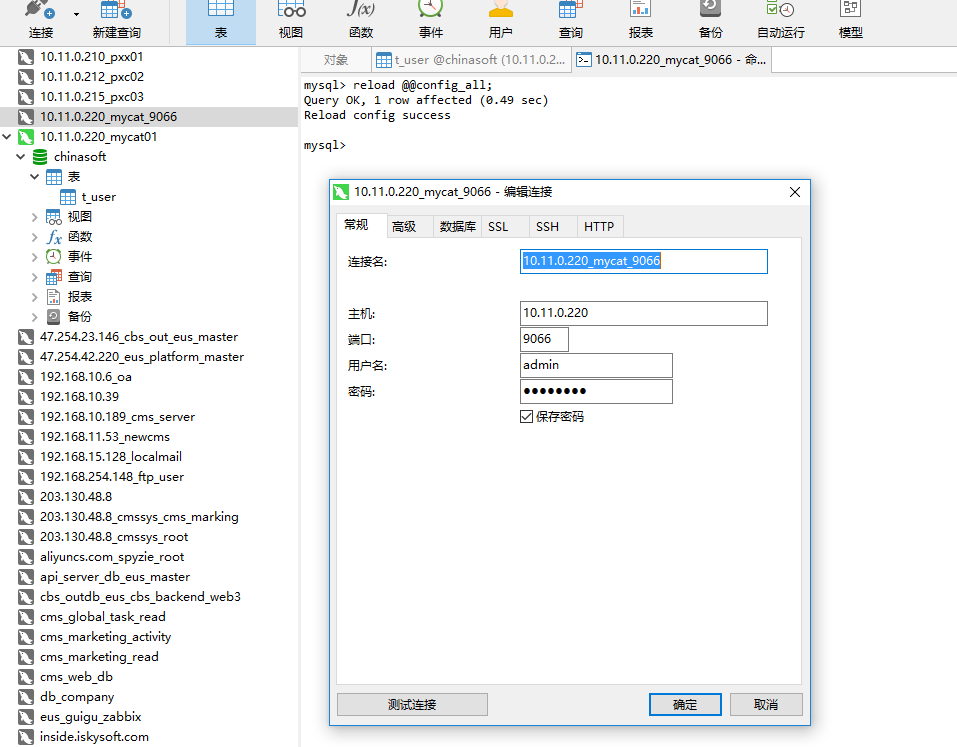The image size is (957, 747).
Task: Toggle the 保存密码 checkbox
Action: [x=526, y=417]
